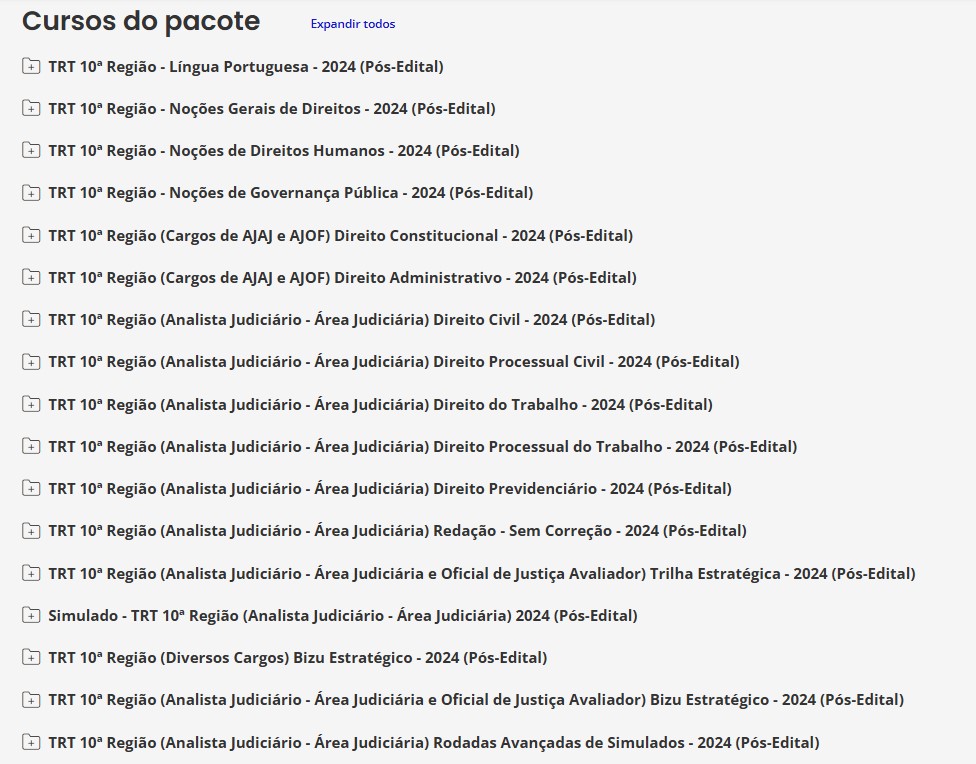Screen dimensions: 976x764
Task: Click the 'Direito Previdenciário - 2024' course title
Action: point(390,489)
